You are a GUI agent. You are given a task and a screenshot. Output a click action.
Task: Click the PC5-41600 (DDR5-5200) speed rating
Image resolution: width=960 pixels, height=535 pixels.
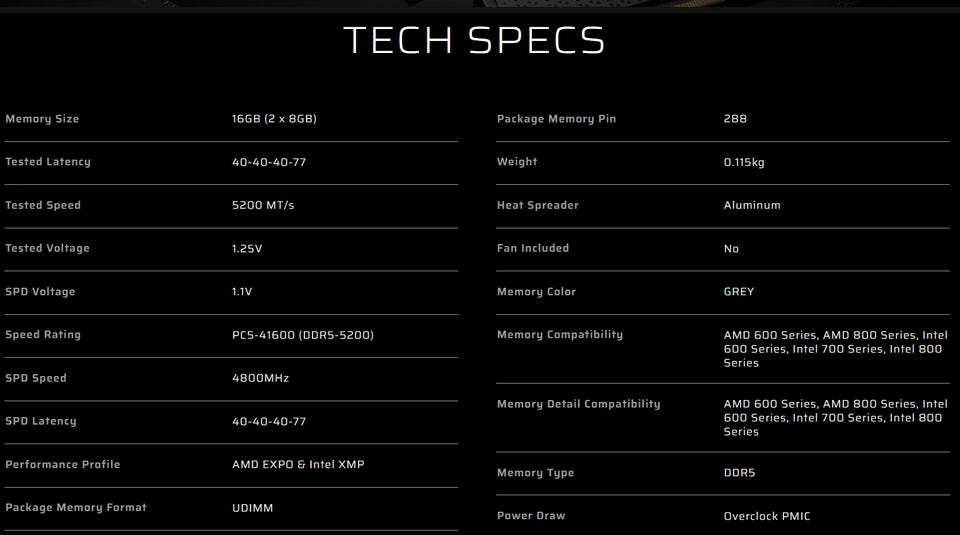[x=303, y=335]
